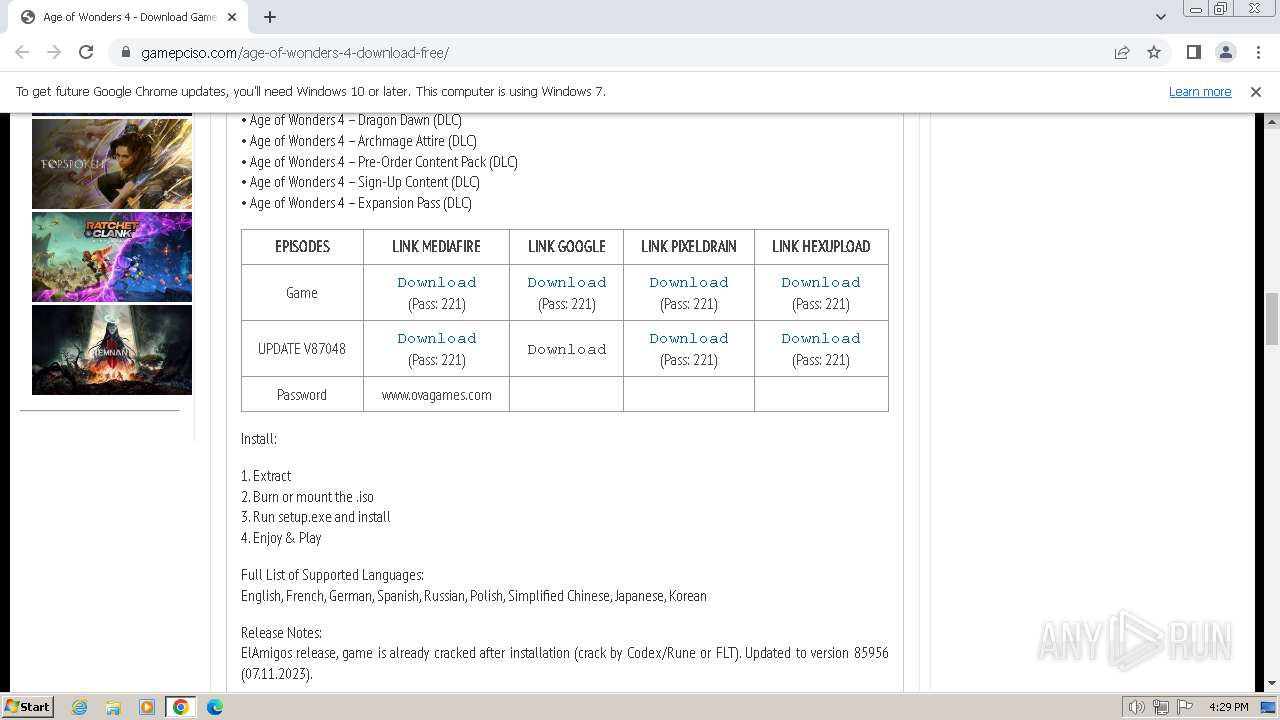Open Action Center flag icon

pyautogui.click(x=1185, y=707)
